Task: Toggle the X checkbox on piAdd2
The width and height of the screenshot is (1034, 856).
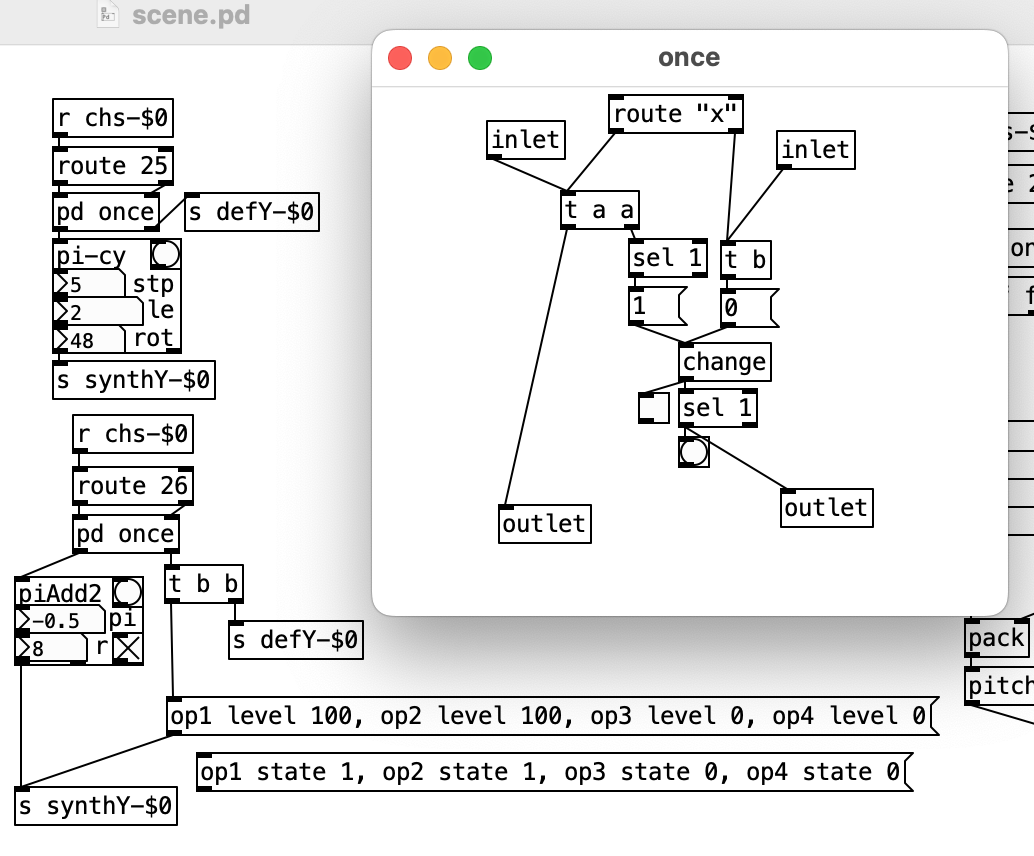Action: coord(127,648)
